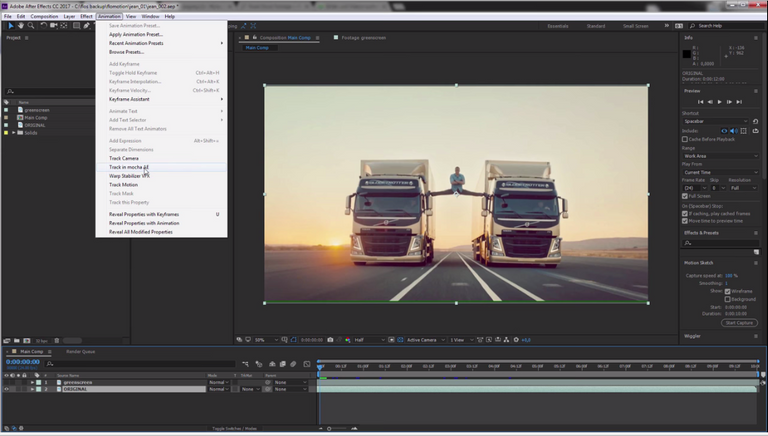
Task: Click the Reset Exposure icon
Action: [516, 339]
